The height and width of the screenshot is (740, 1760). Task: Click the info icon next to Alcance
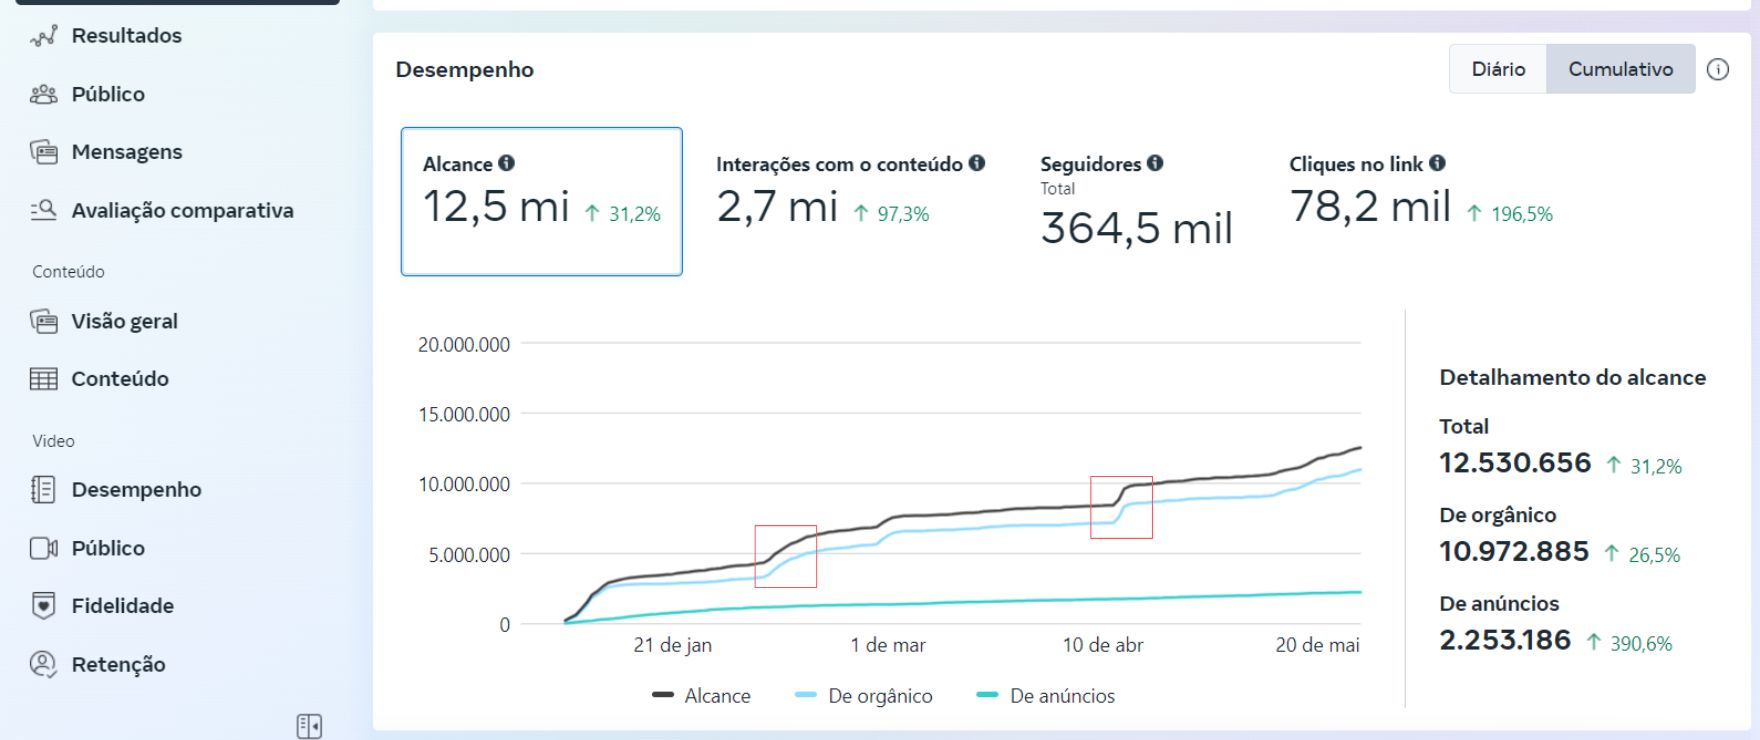point(507,163)
